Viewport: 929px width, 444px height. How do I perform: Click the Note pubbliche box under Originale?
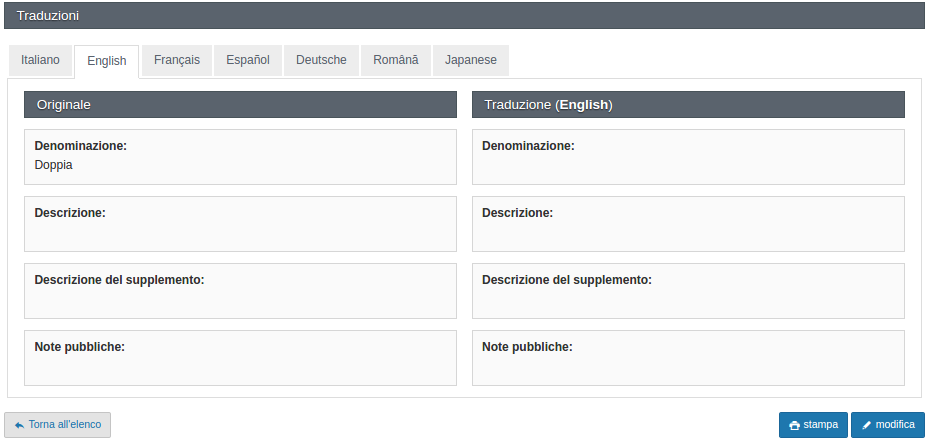pyautogui.click(x=240, y=358)
